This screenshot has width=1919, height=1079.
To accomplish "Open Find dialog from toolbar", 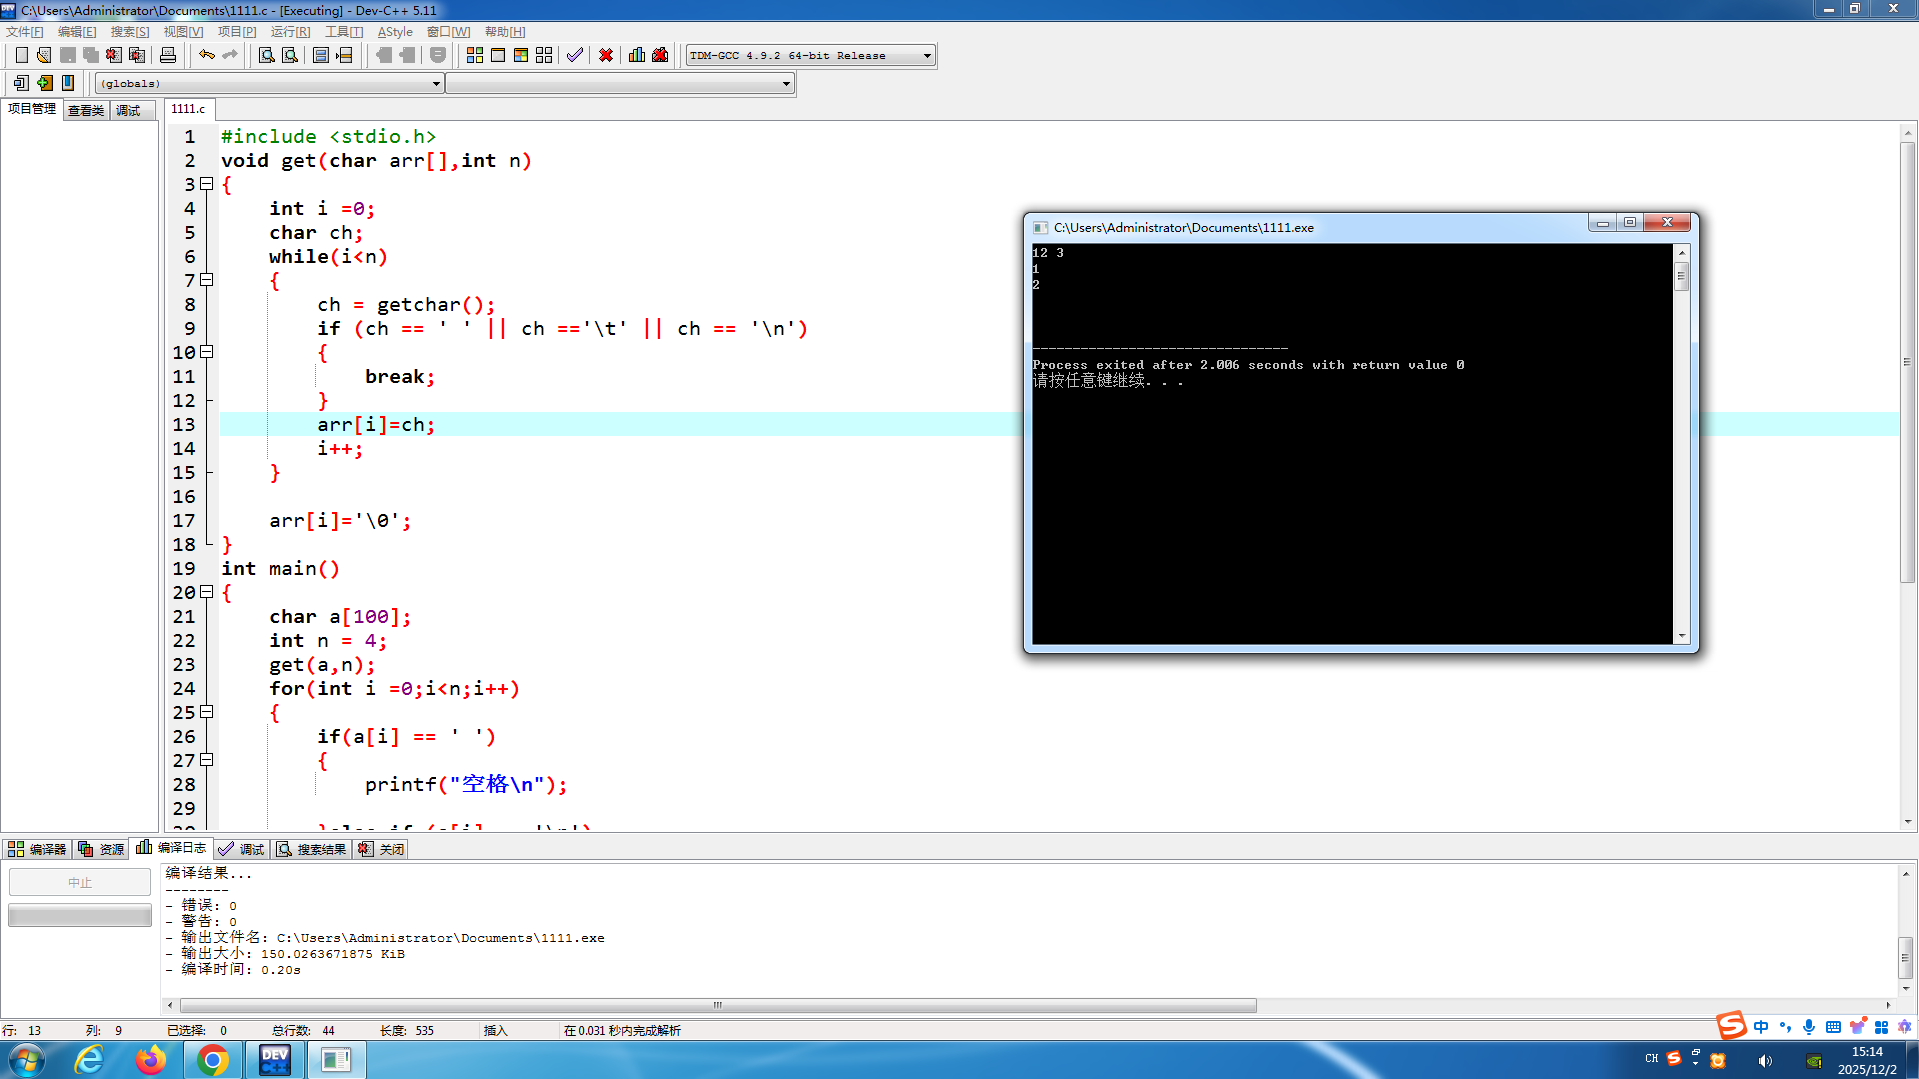I will (267, 55).
